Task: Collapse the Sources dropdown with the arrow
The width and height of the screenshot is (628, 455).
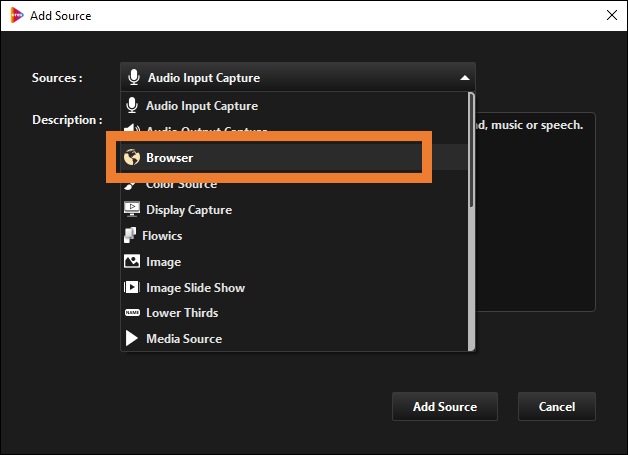Action: (465, 78)
